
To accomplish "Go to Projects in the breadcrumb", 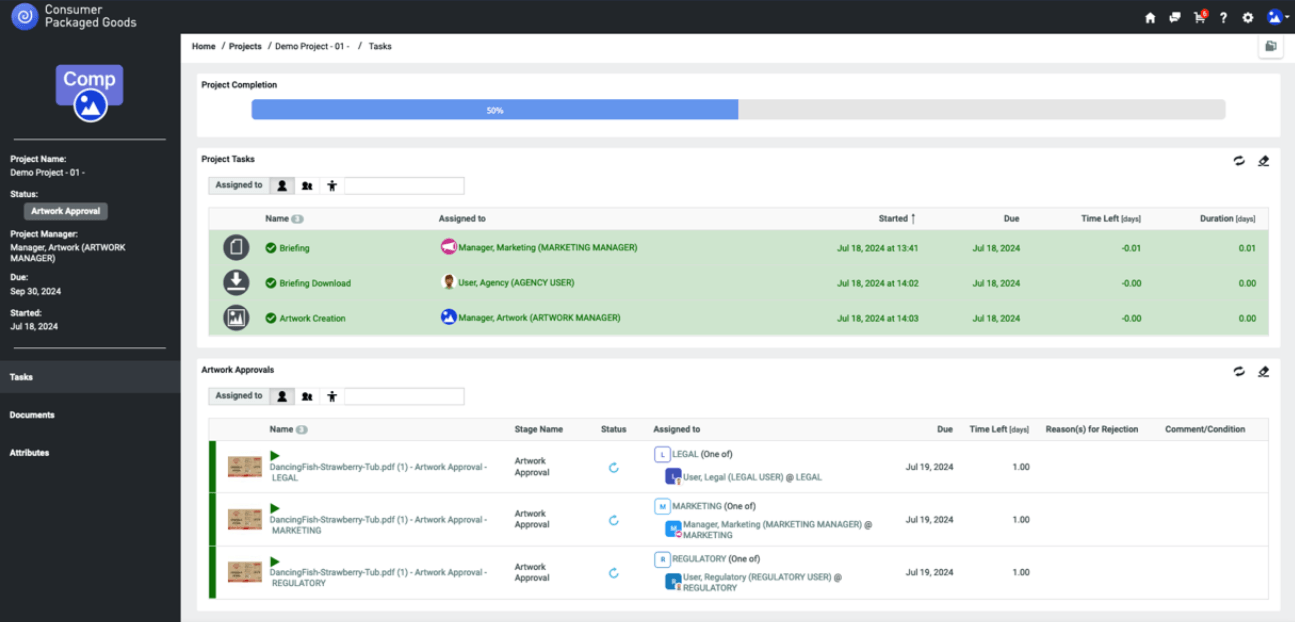I will click(x=245, y=46).
